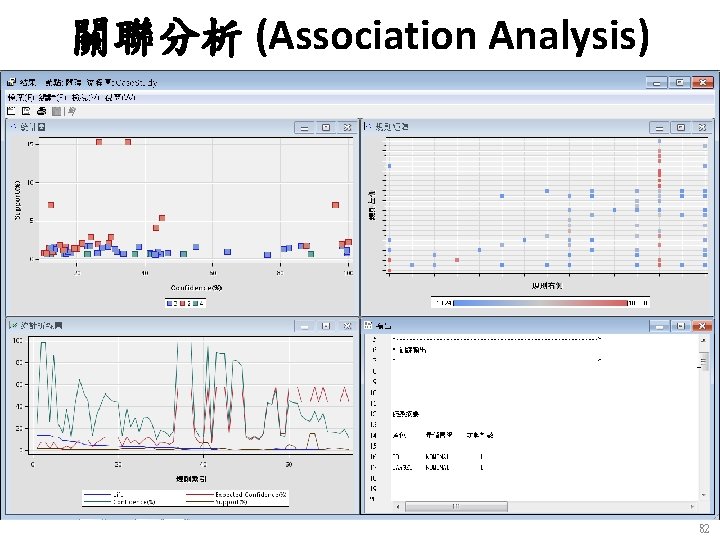Close the main results window

click(x=703, y=83)
